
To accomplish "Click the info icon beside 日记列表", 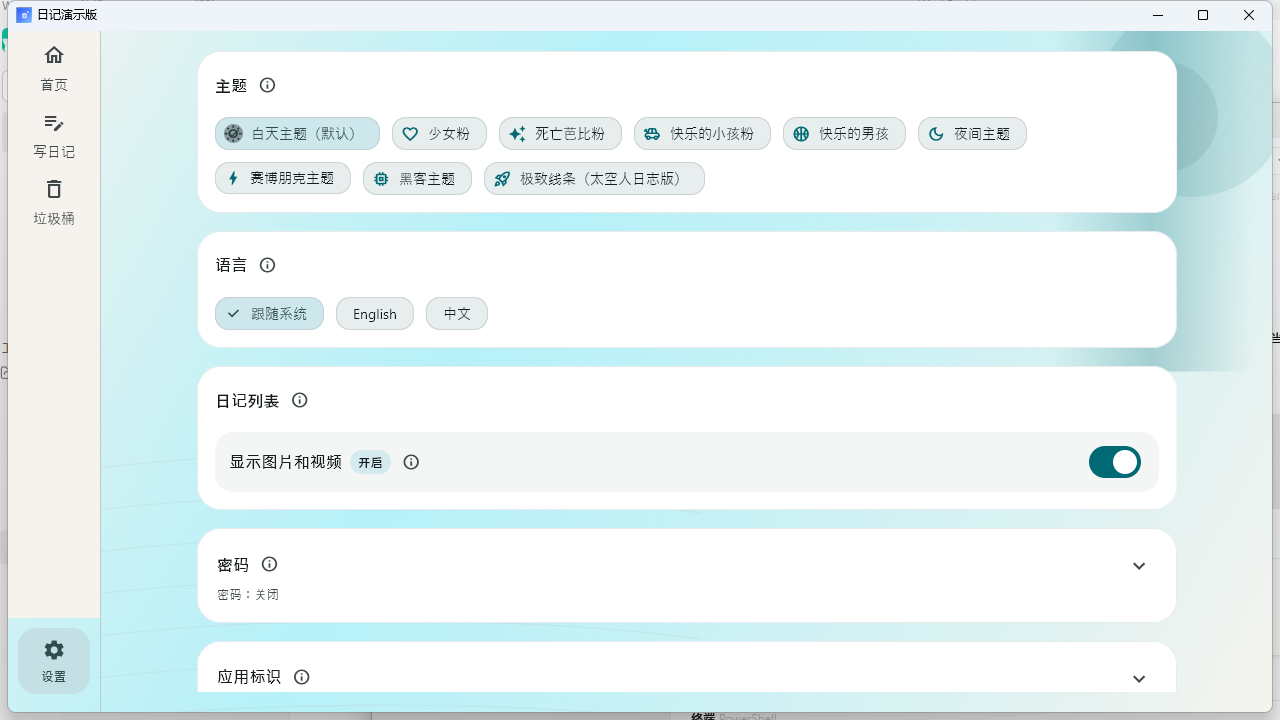I will [299, 400].
